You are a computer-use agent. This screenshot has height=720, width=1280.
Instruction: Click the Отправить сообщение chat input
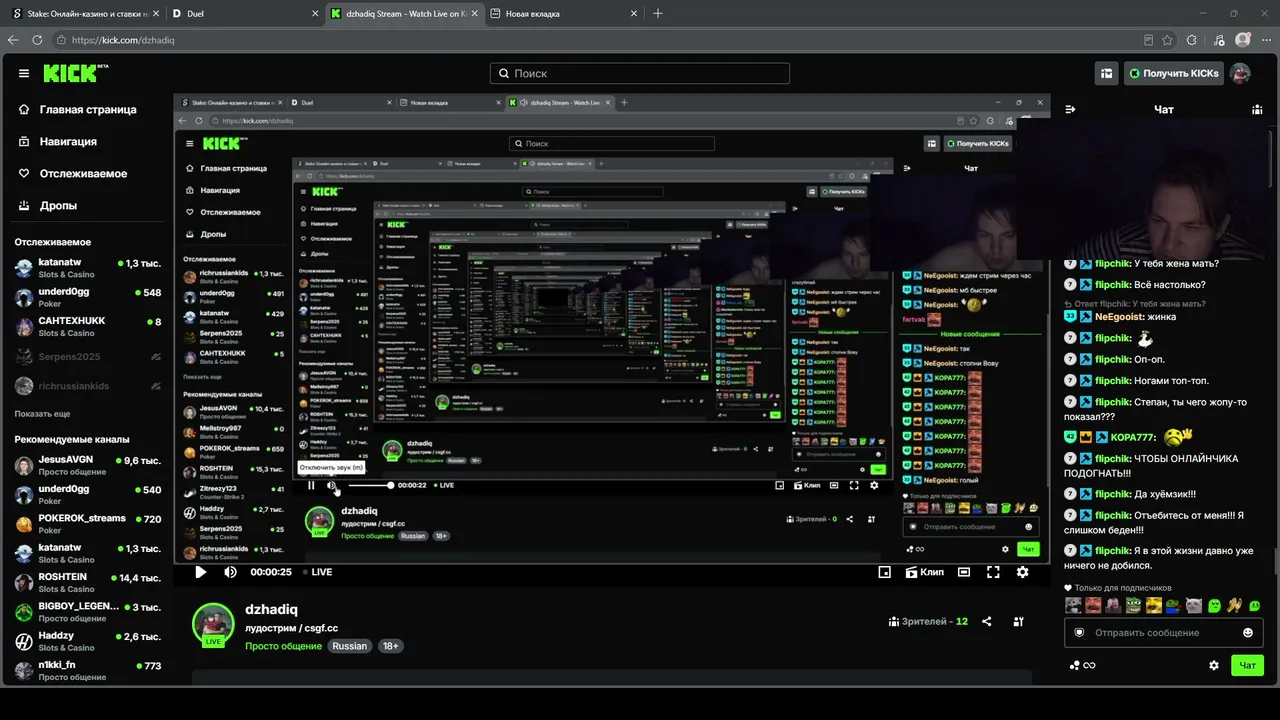(1164, 632)
